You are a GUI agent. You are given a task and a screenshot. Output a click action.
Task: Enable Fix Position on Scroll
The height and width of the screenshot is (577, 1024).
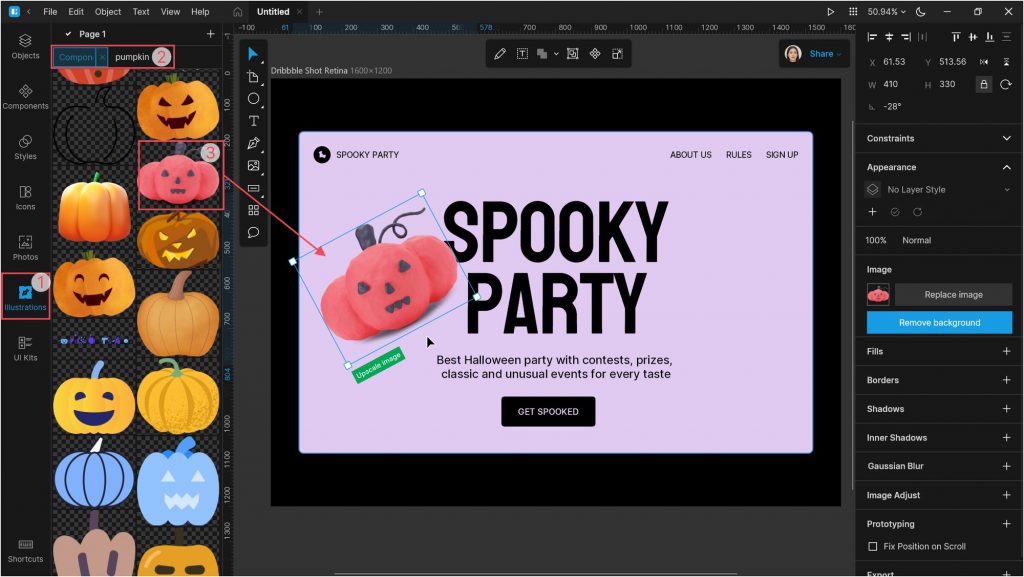coord(872,546)
